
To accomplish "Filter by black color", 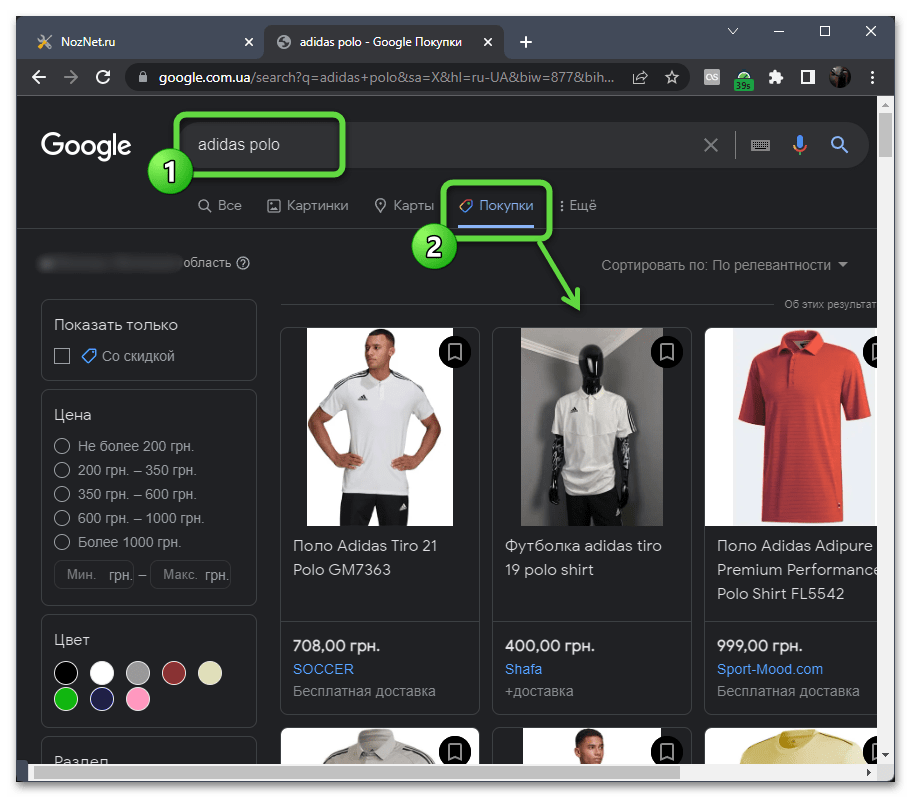I will click(66, 673).
